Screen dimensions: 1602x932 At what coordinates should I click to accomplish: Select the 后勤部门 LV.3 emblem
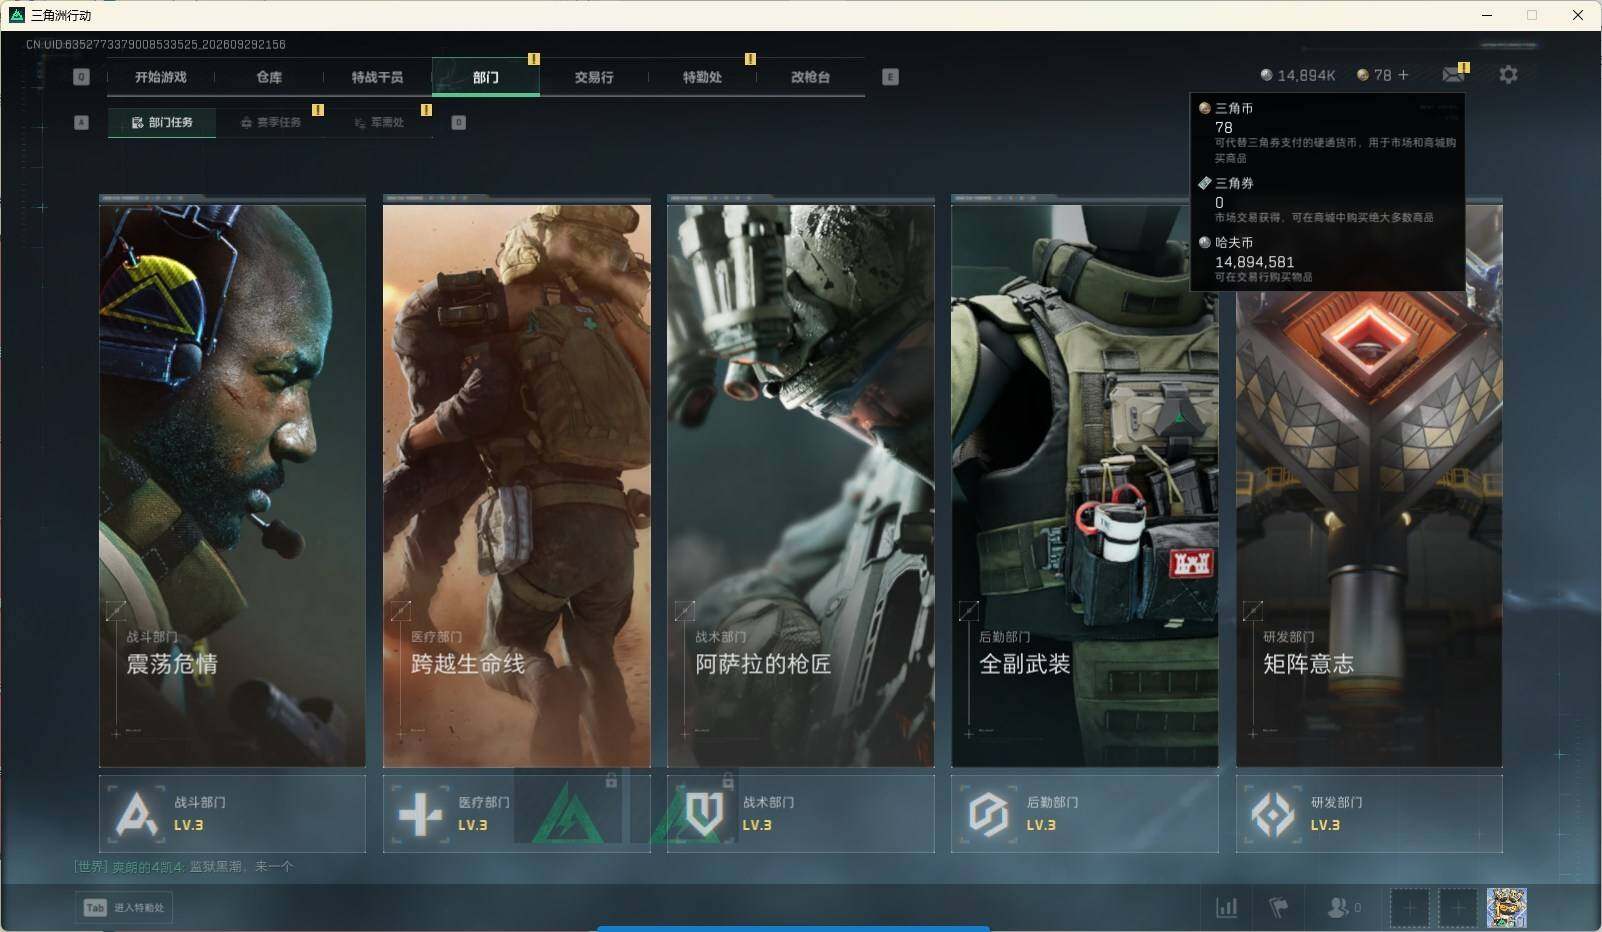tap(988, 814)
